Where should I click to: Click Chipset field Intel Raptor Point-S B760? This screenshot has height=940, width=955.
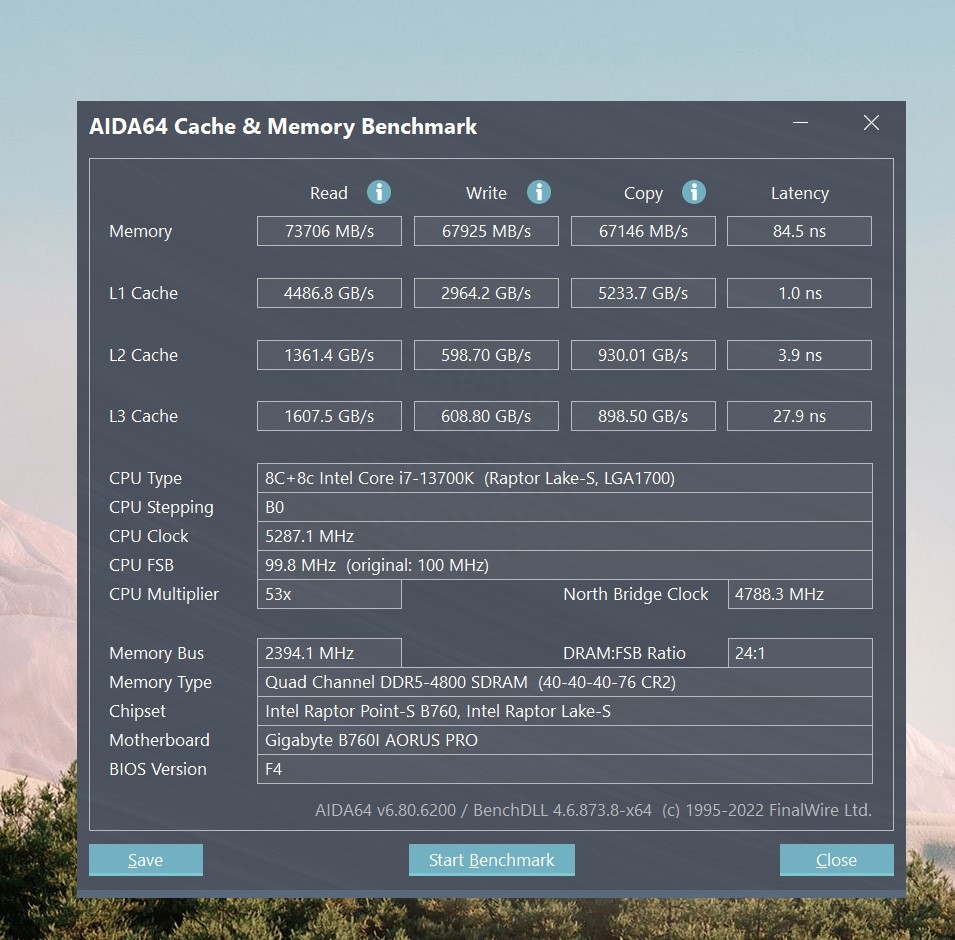tap(565, 711)
